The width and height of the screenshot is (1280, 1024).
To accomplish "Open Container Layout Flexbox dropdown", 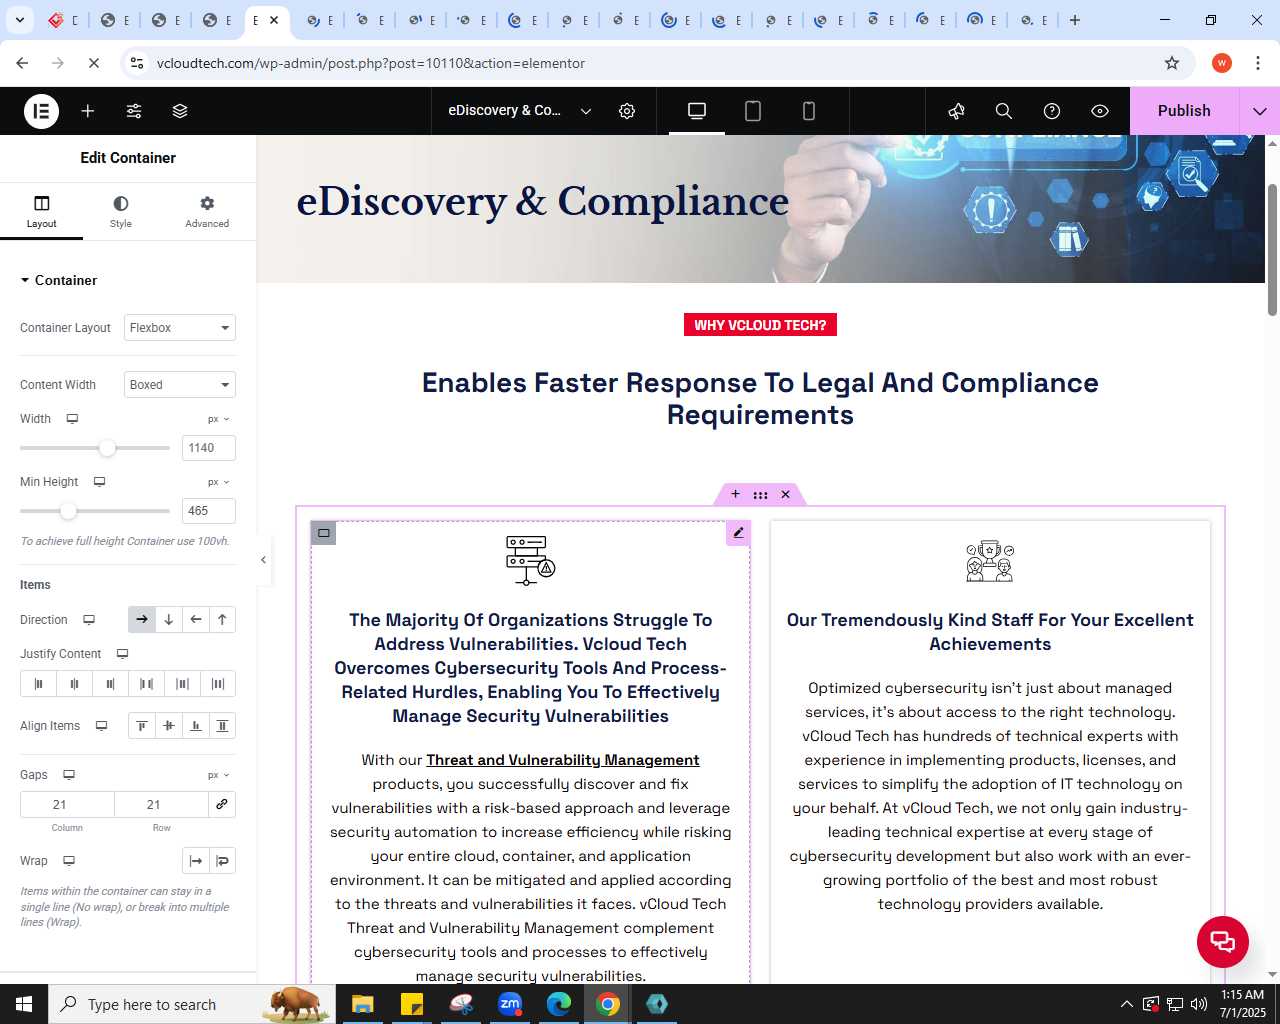I will click(180, 328).
